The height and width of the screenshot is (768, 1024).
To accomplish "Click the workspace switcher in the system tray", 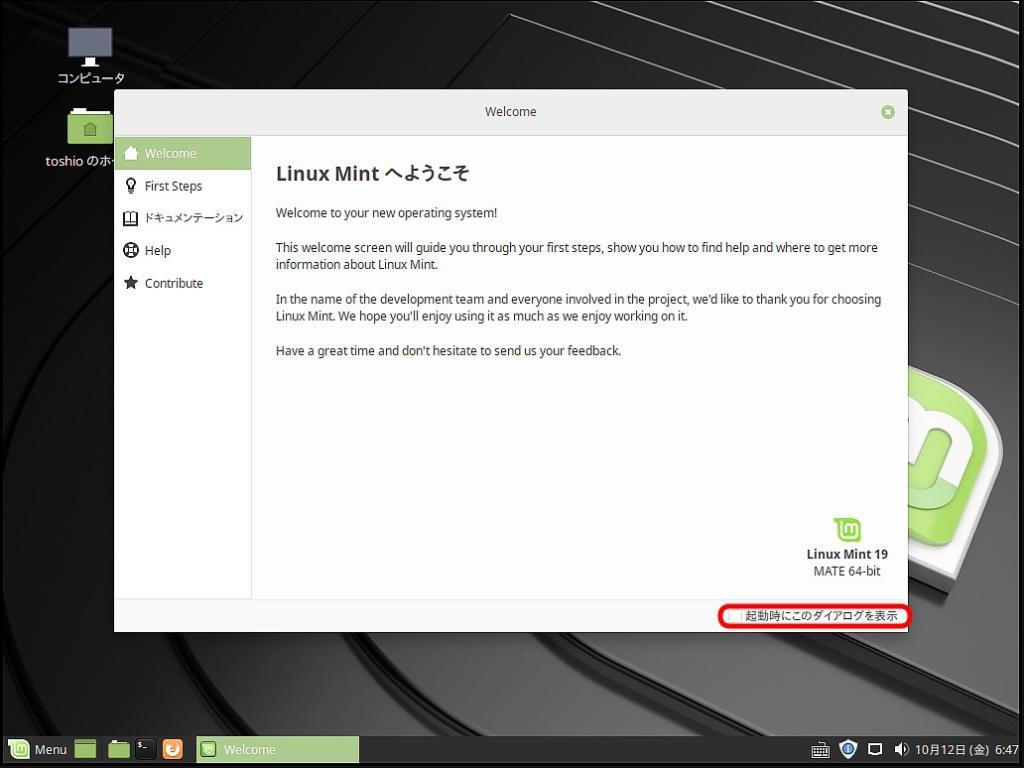I will tap(876, 749).
